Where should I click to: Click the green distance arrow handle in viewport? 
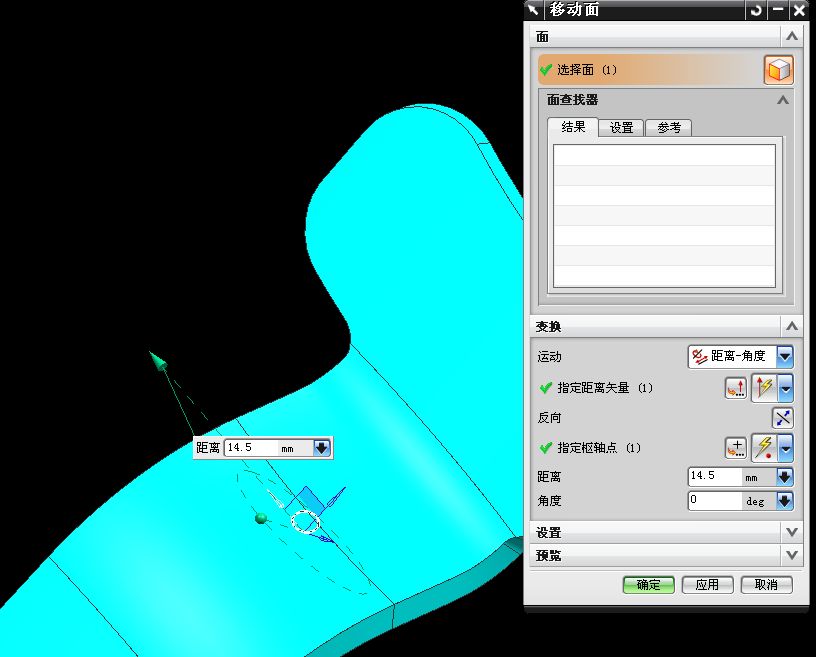pyautogui.click(x=158, y=360)
